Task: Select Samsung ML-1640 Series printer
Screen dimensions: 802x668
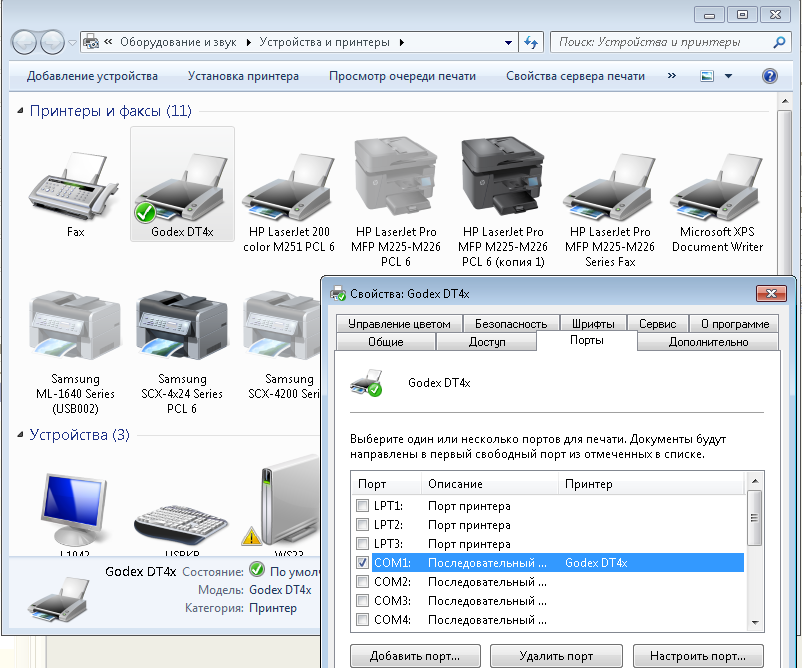Action: coord(75,325)
